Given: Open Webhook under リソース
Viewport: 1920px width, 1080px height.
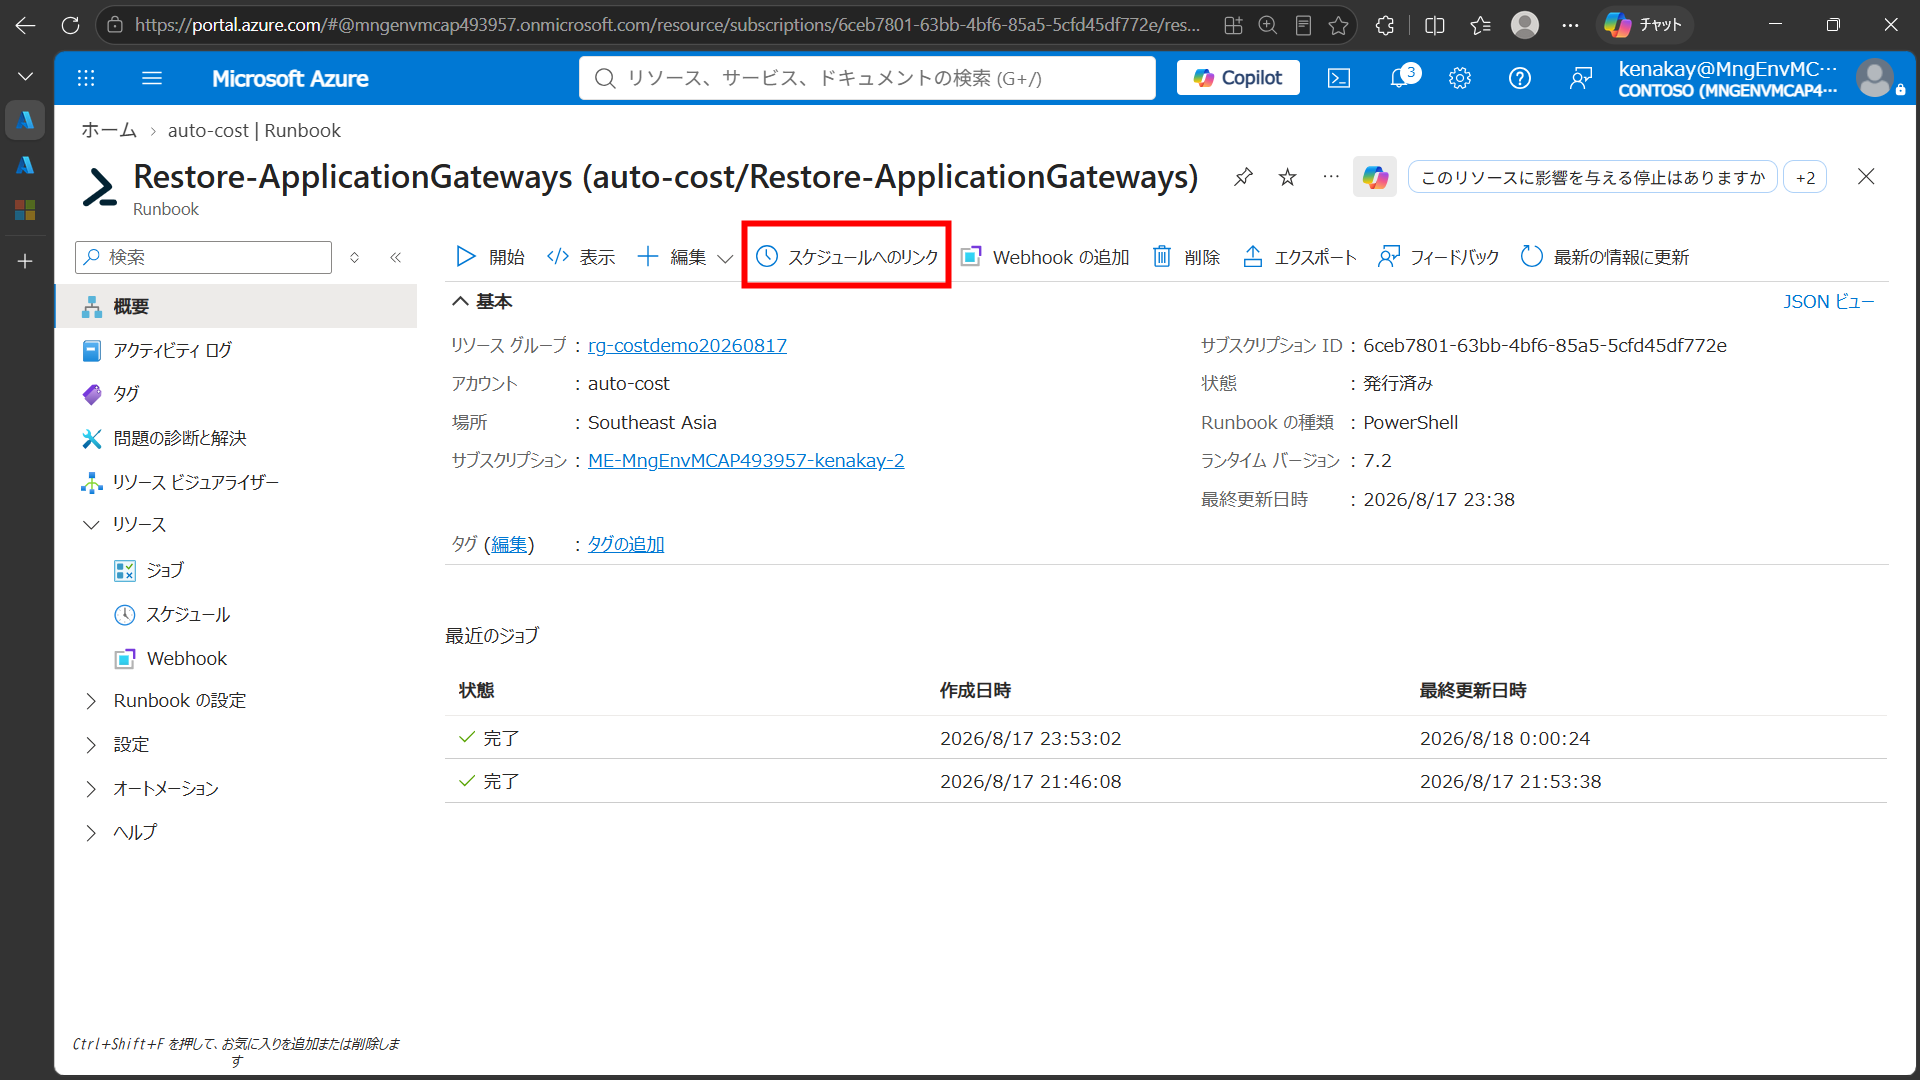Looking at the screenshot, I should (187, 658).
